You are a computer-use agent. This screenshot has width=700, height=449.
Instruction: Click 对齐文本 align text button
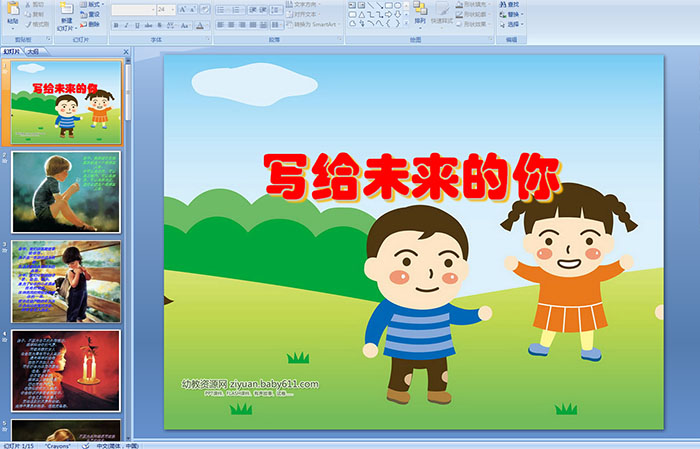pos(303,14)
